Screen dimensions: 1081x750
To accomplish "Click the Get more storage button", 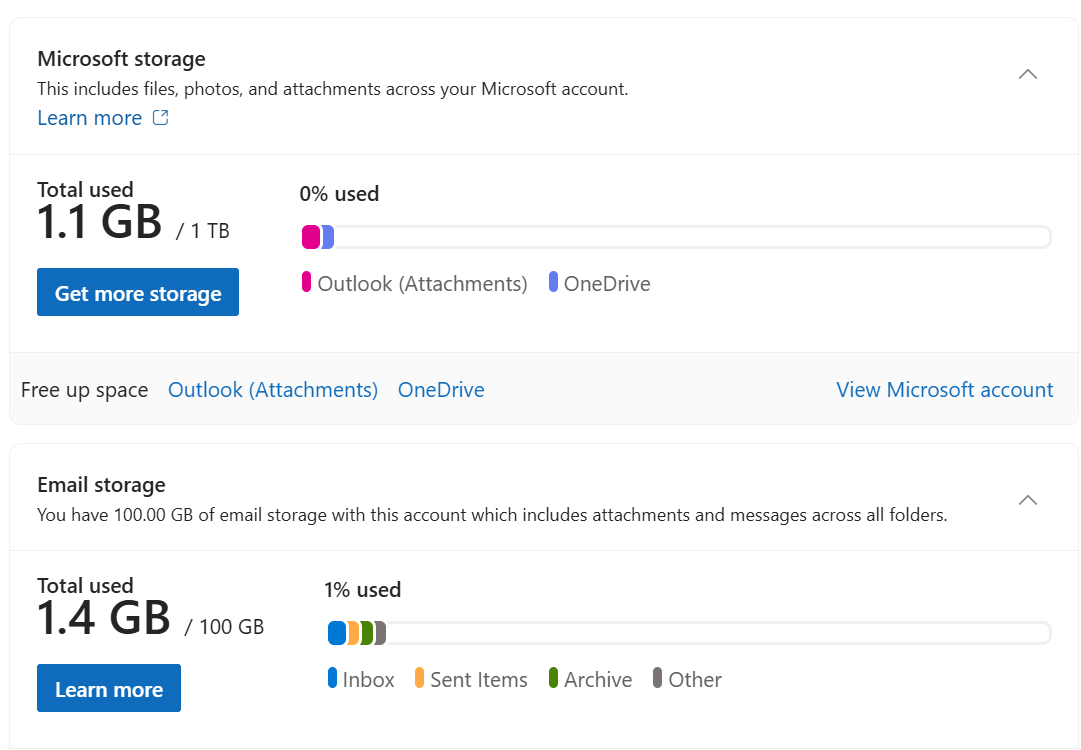I will click(138, 292).
